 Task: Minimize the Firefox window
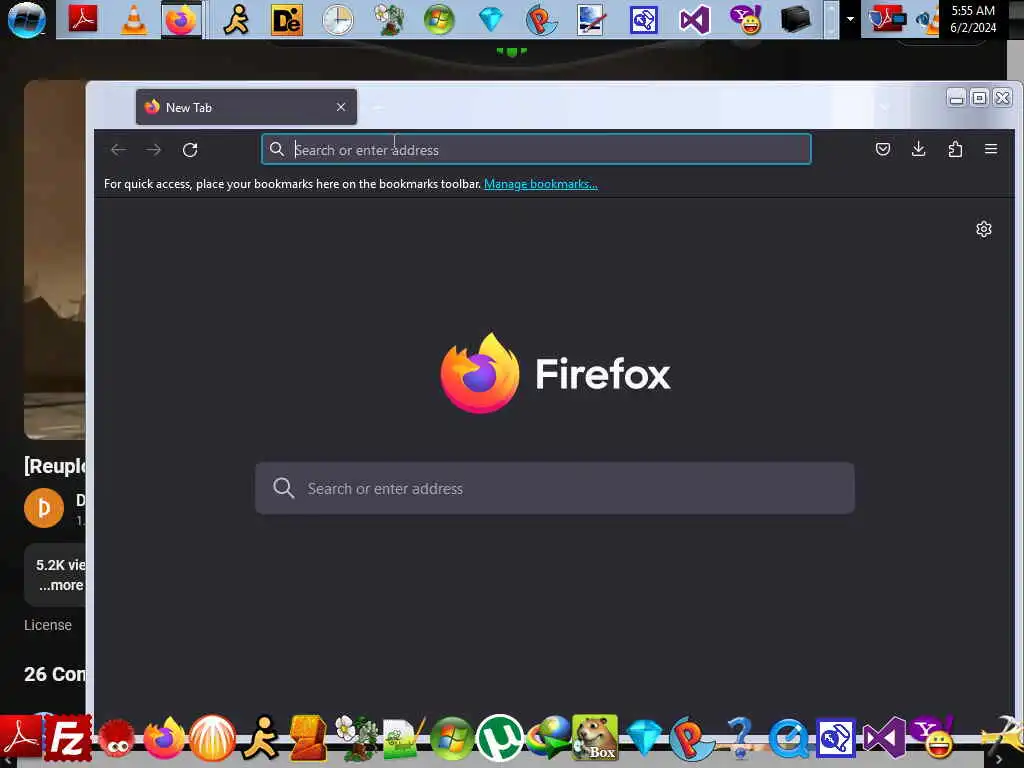pos(956,98)
